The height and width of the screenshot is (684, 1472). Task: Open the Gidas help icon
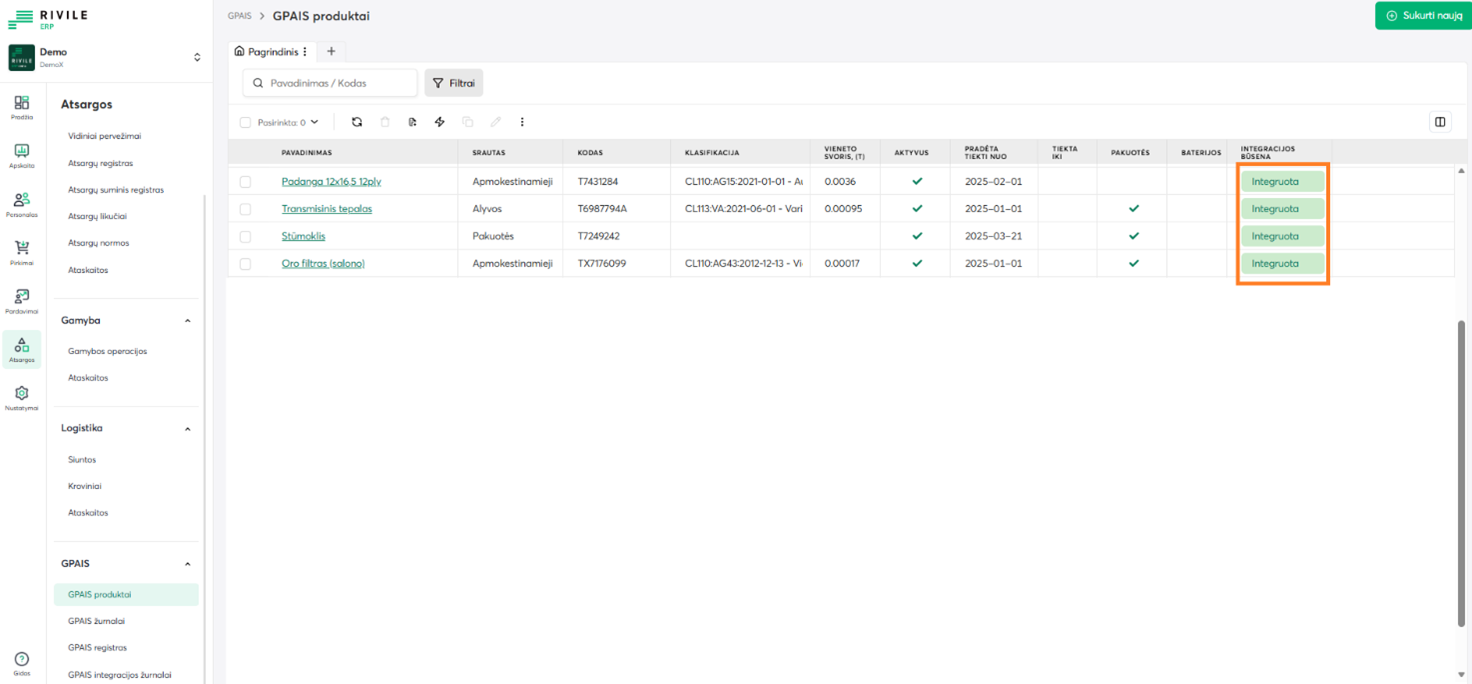[x=22, y=660]
